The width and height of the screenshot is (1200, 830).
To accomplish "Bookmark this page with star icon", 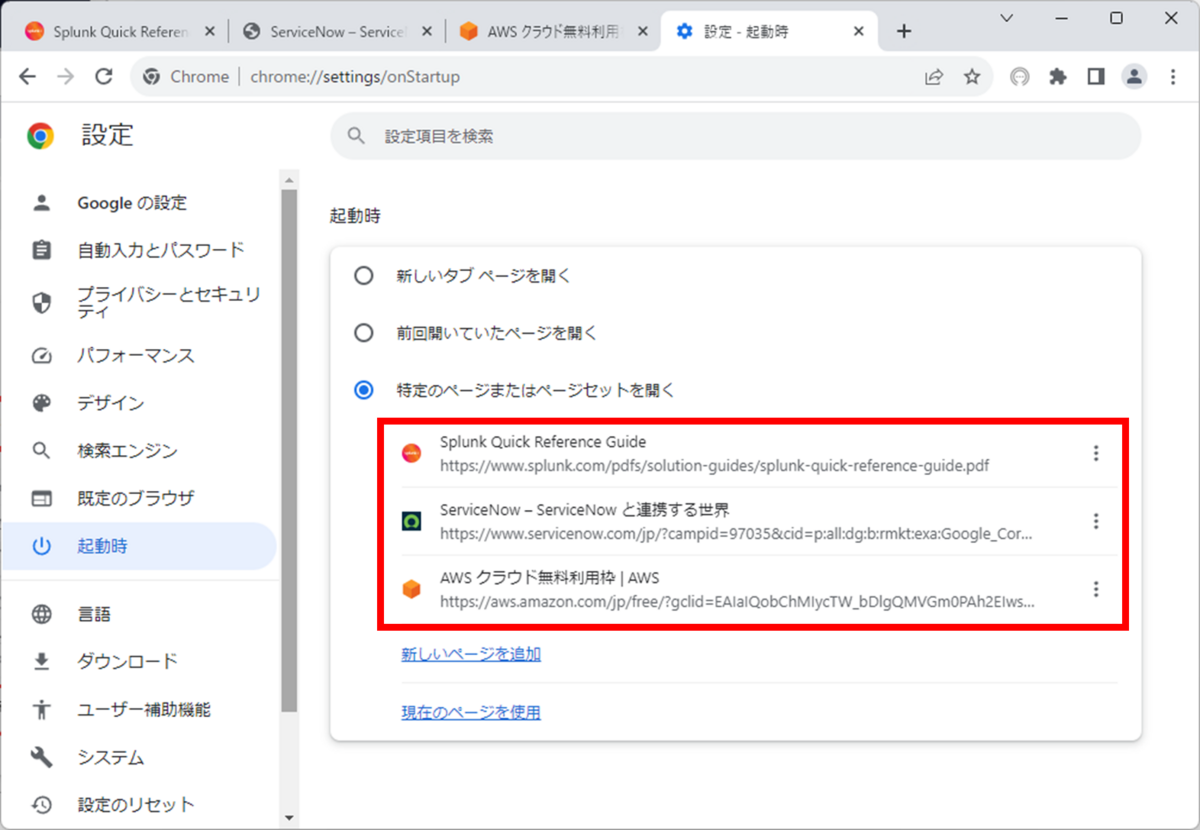I will [972, 77].
